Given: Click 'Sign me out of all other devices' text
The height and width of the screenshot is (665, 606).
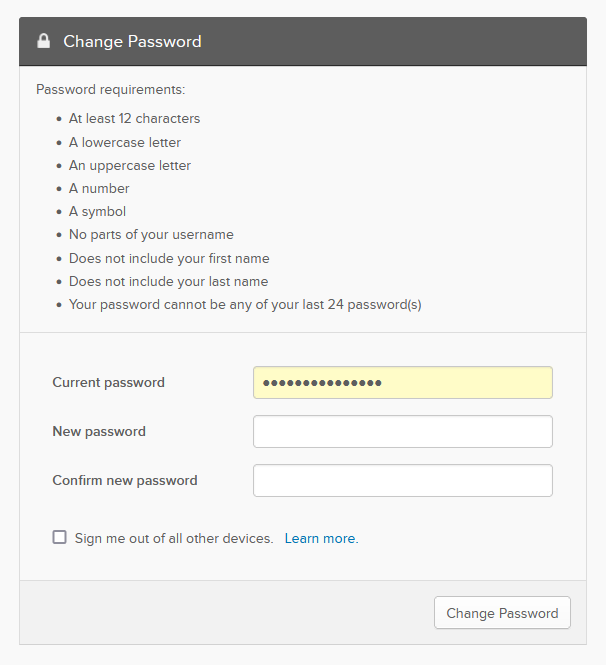Looking at the screenshot, I should point(174,538).
